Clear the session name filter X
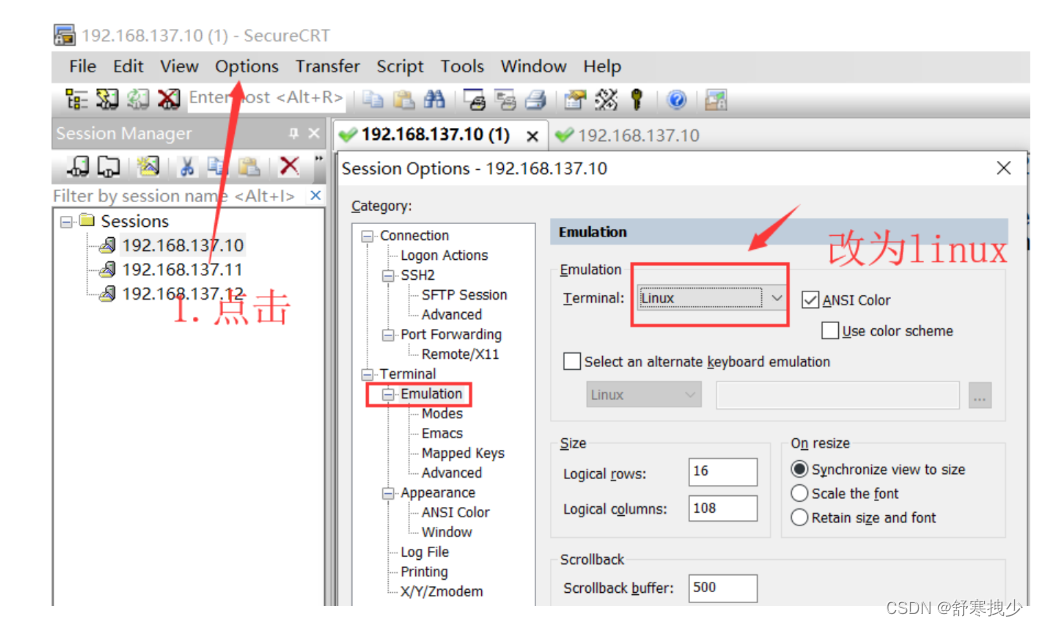Image resolution: width=1038 pixels, height=626 pixels. pyautogui.click(x=316, y=195)
